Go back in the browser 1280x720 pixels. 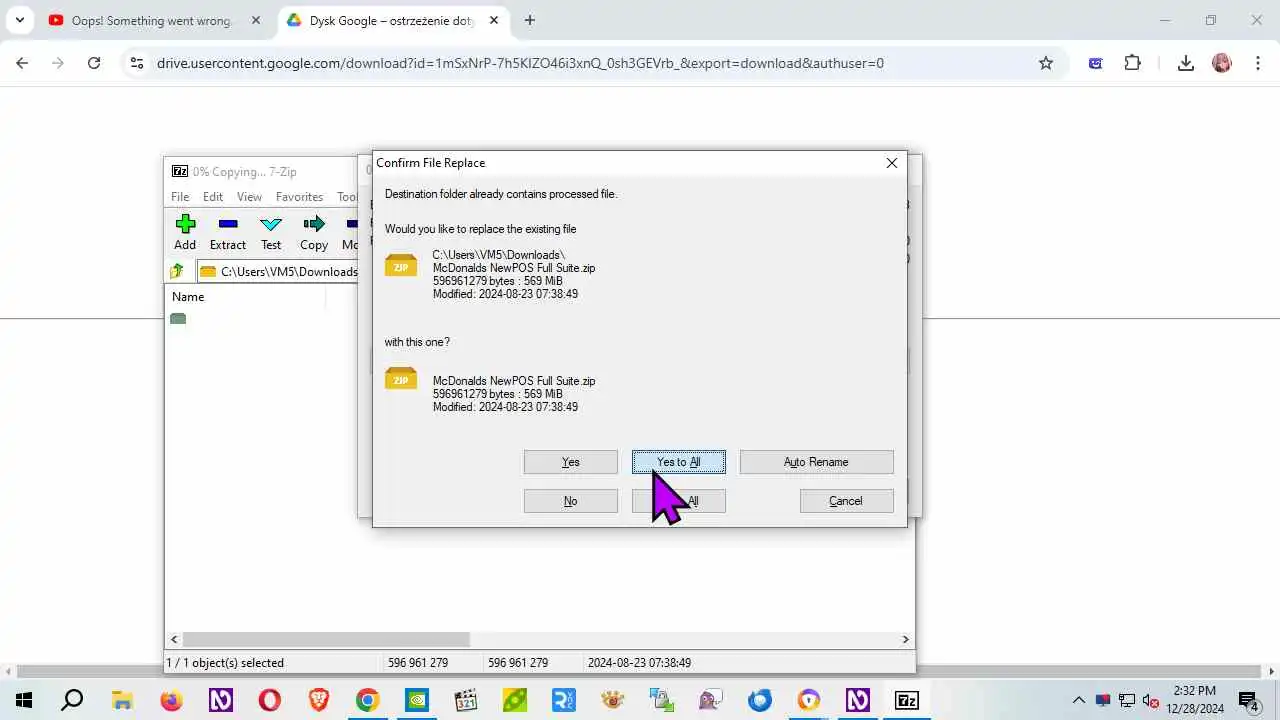pos(22,63)
